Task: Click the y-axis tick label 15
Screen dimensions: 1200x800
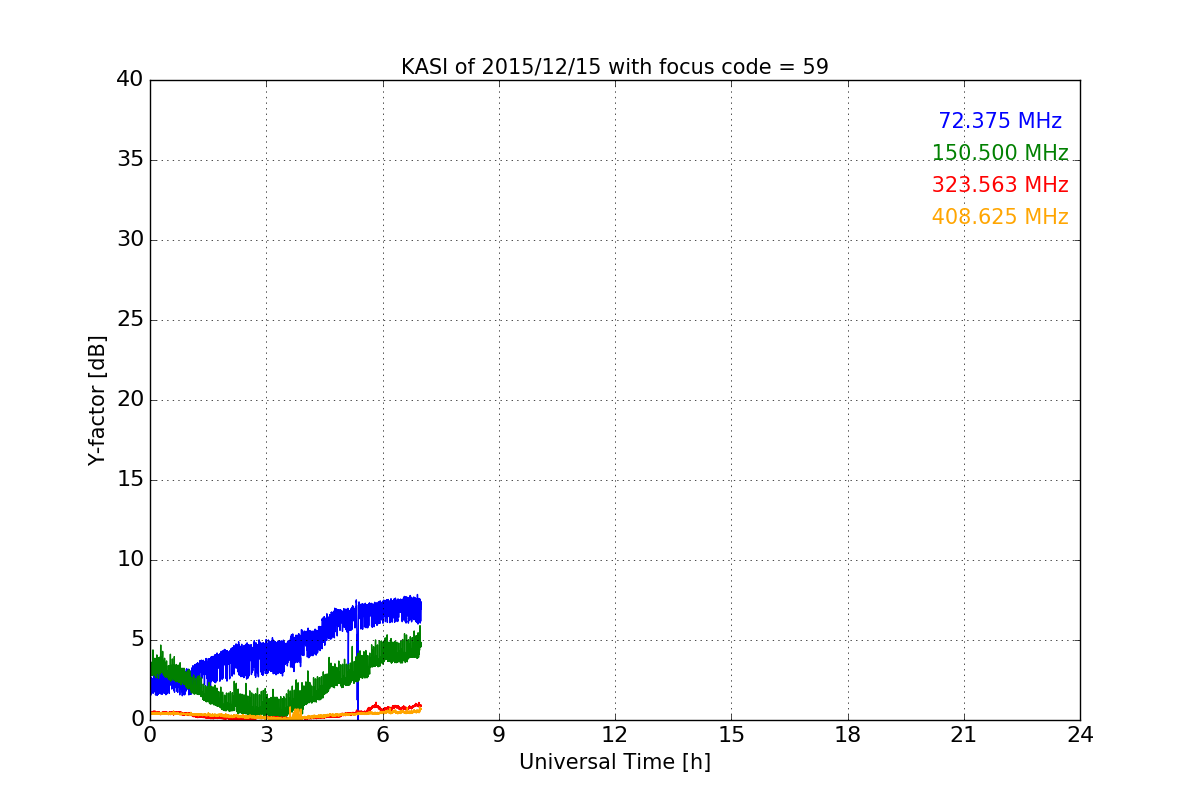Action: pyautogui.click(x=130, y=480)
